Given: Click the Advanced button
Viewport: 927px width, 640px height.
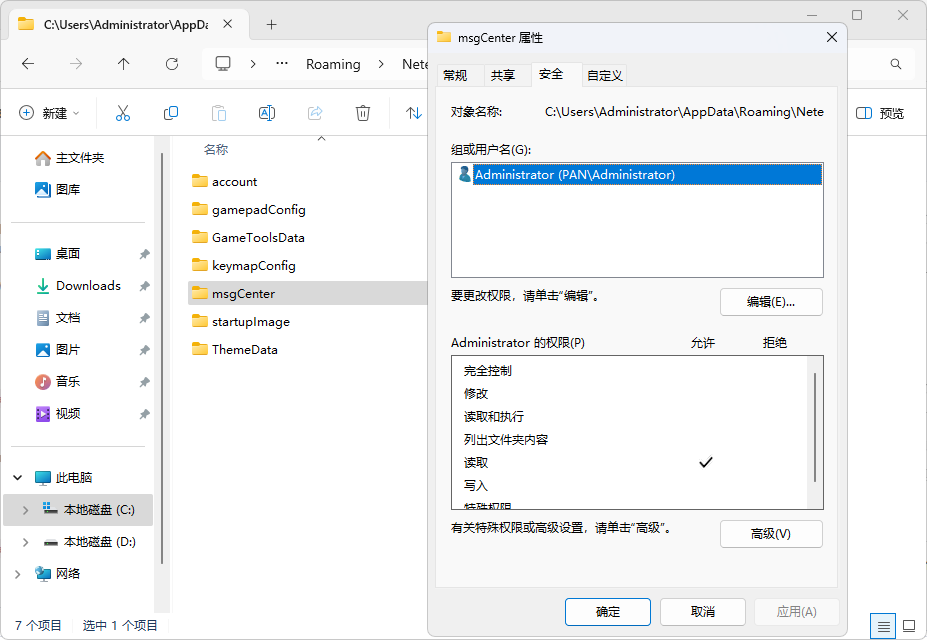Looking at the screenshot, I should pyautogui.click(x=770, y=534).
